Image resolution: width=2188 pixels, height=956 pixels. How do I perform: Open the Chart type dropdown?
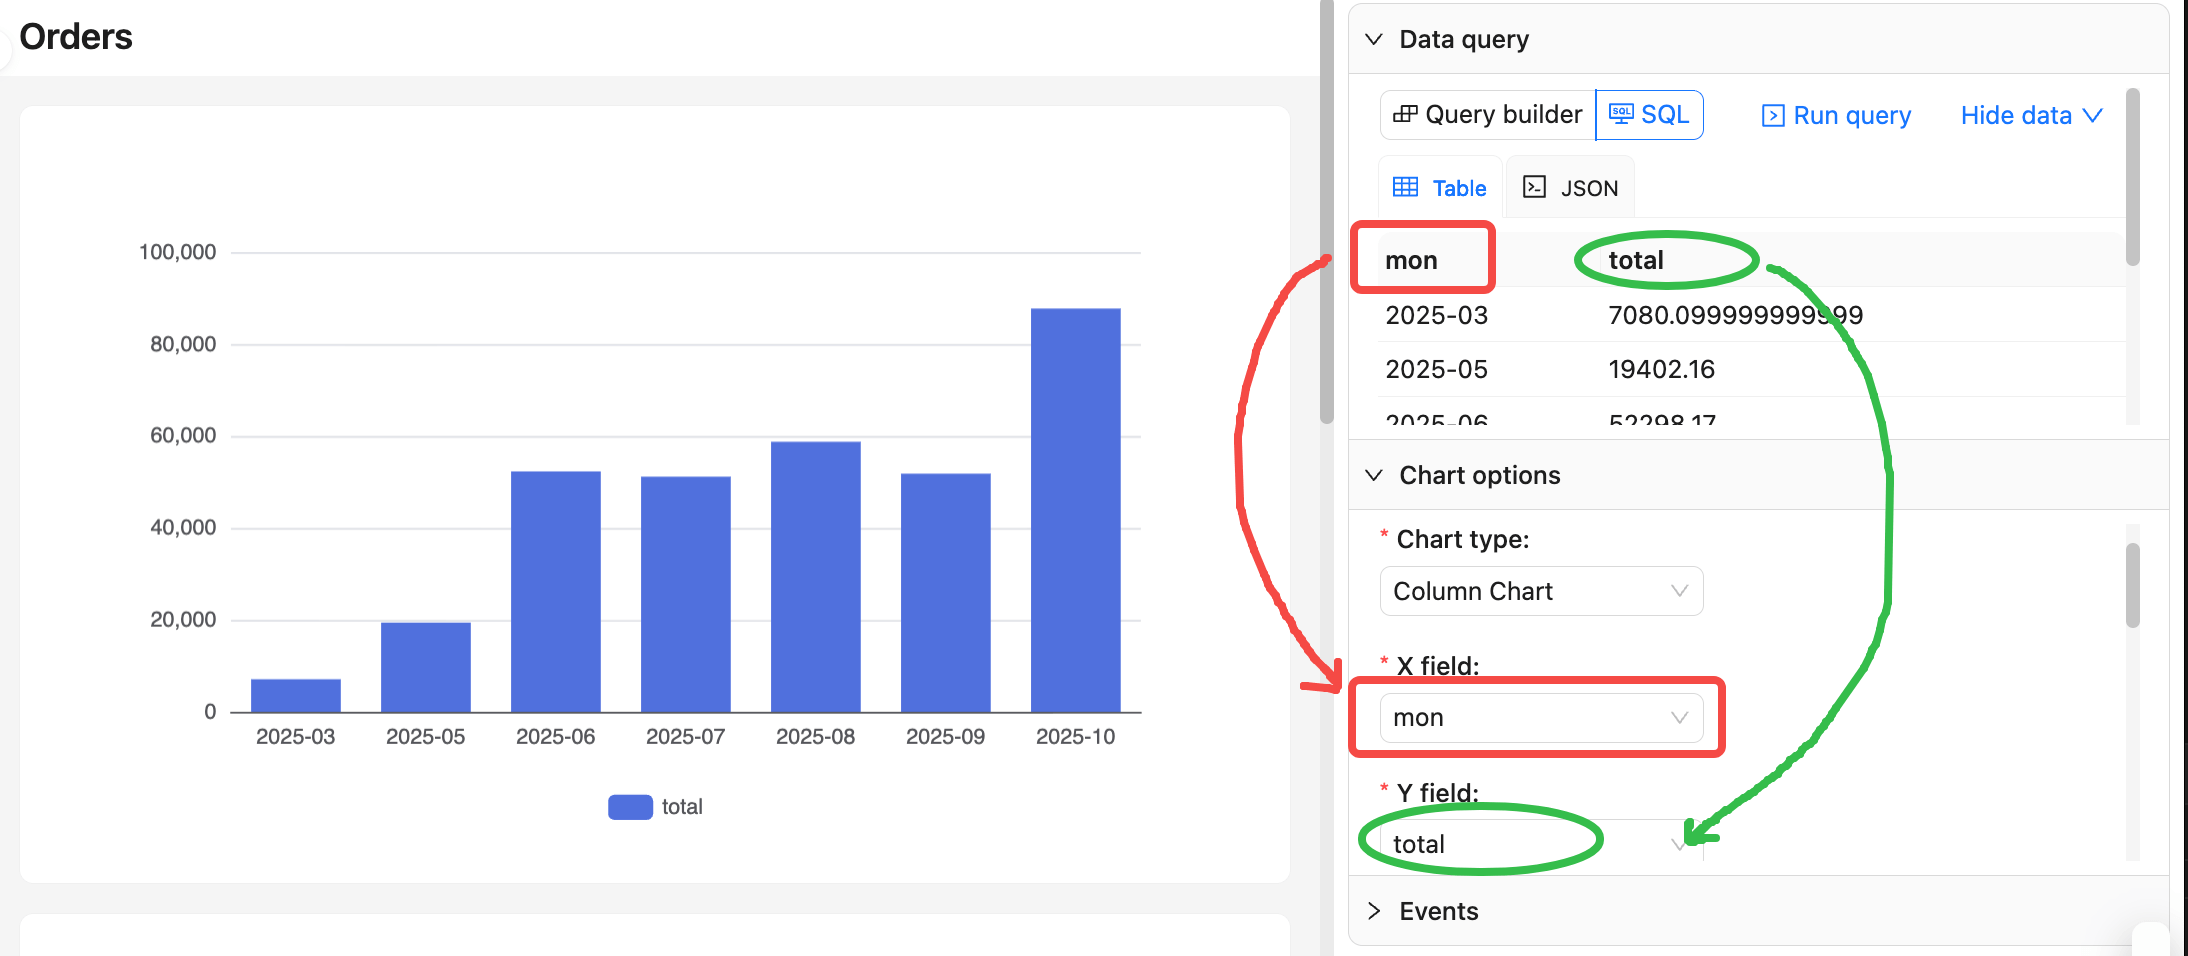1540,591
